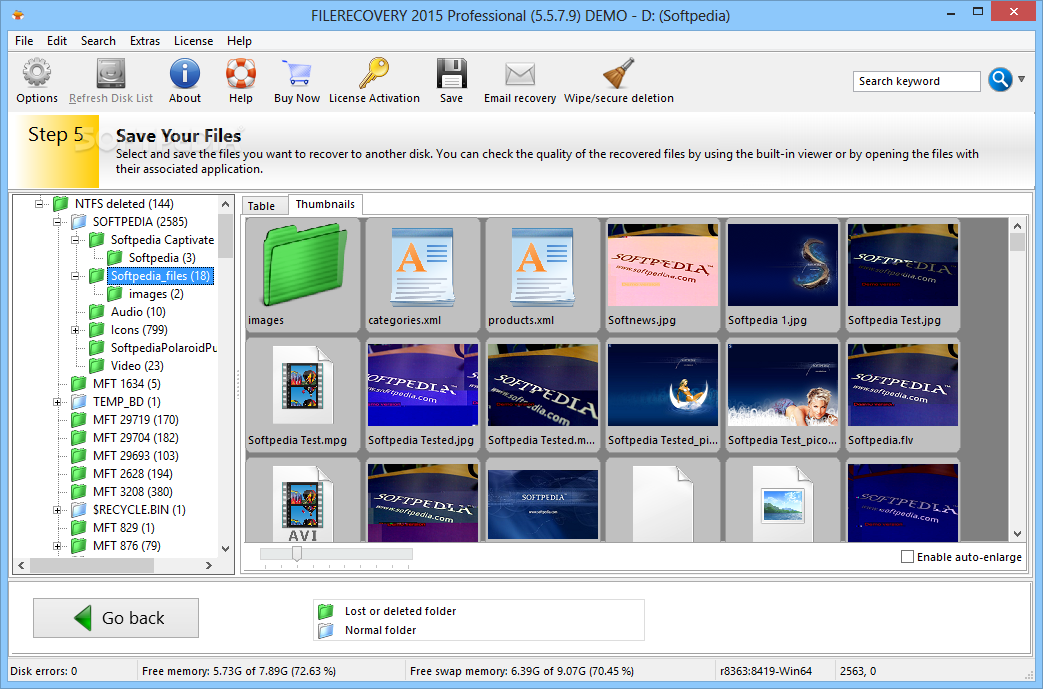The height and width of the screenshot is (689, 1043).
Task: Select the categories.xml thumbnail
Action: point(422,275)
